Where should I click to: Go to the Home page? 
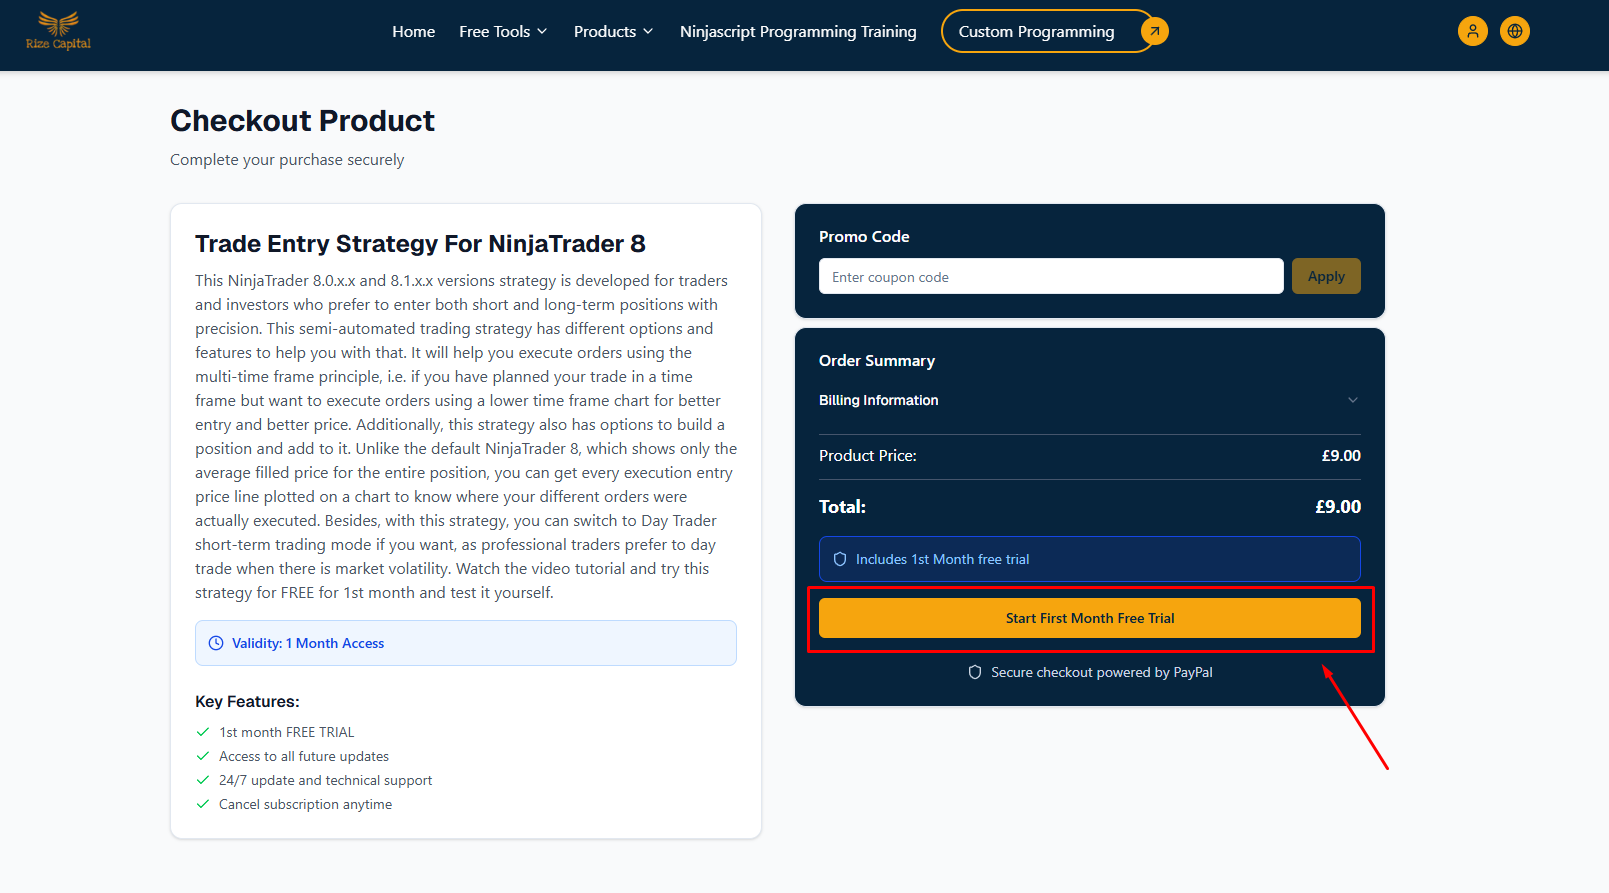click(x=414, y=32)
